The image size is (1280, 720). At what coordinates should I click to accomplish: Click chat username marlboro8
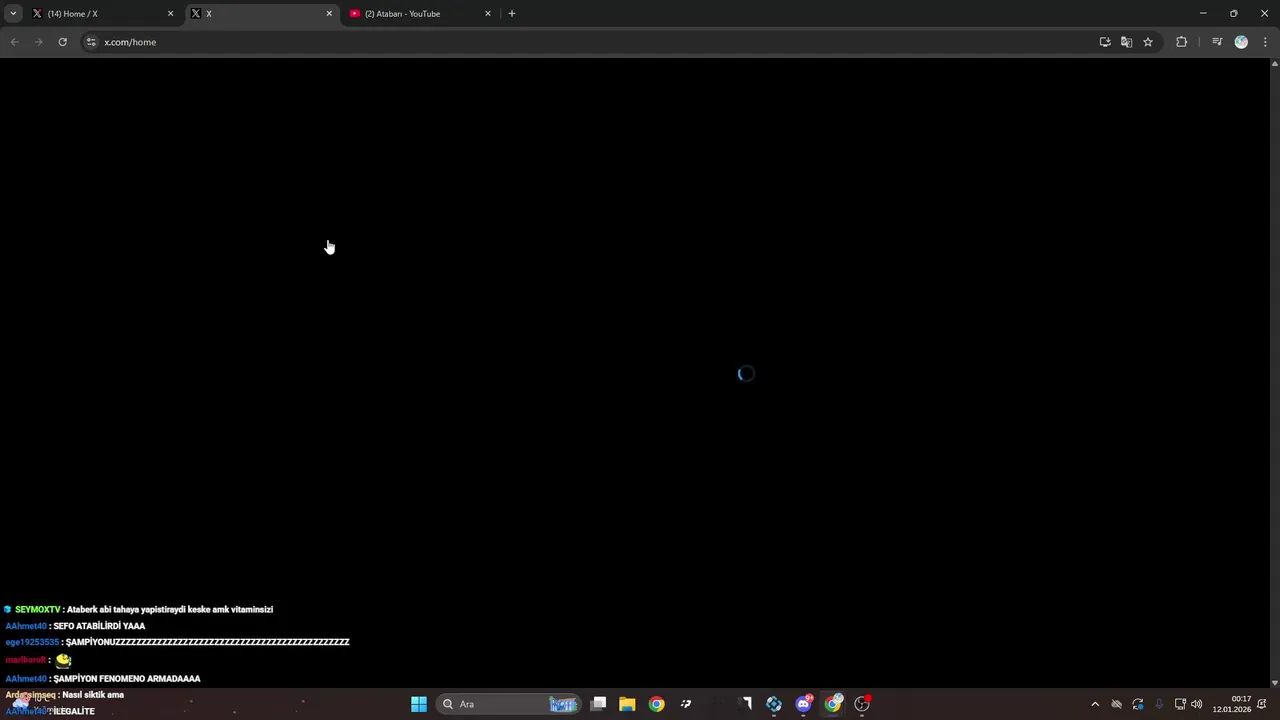click(26, 660)
